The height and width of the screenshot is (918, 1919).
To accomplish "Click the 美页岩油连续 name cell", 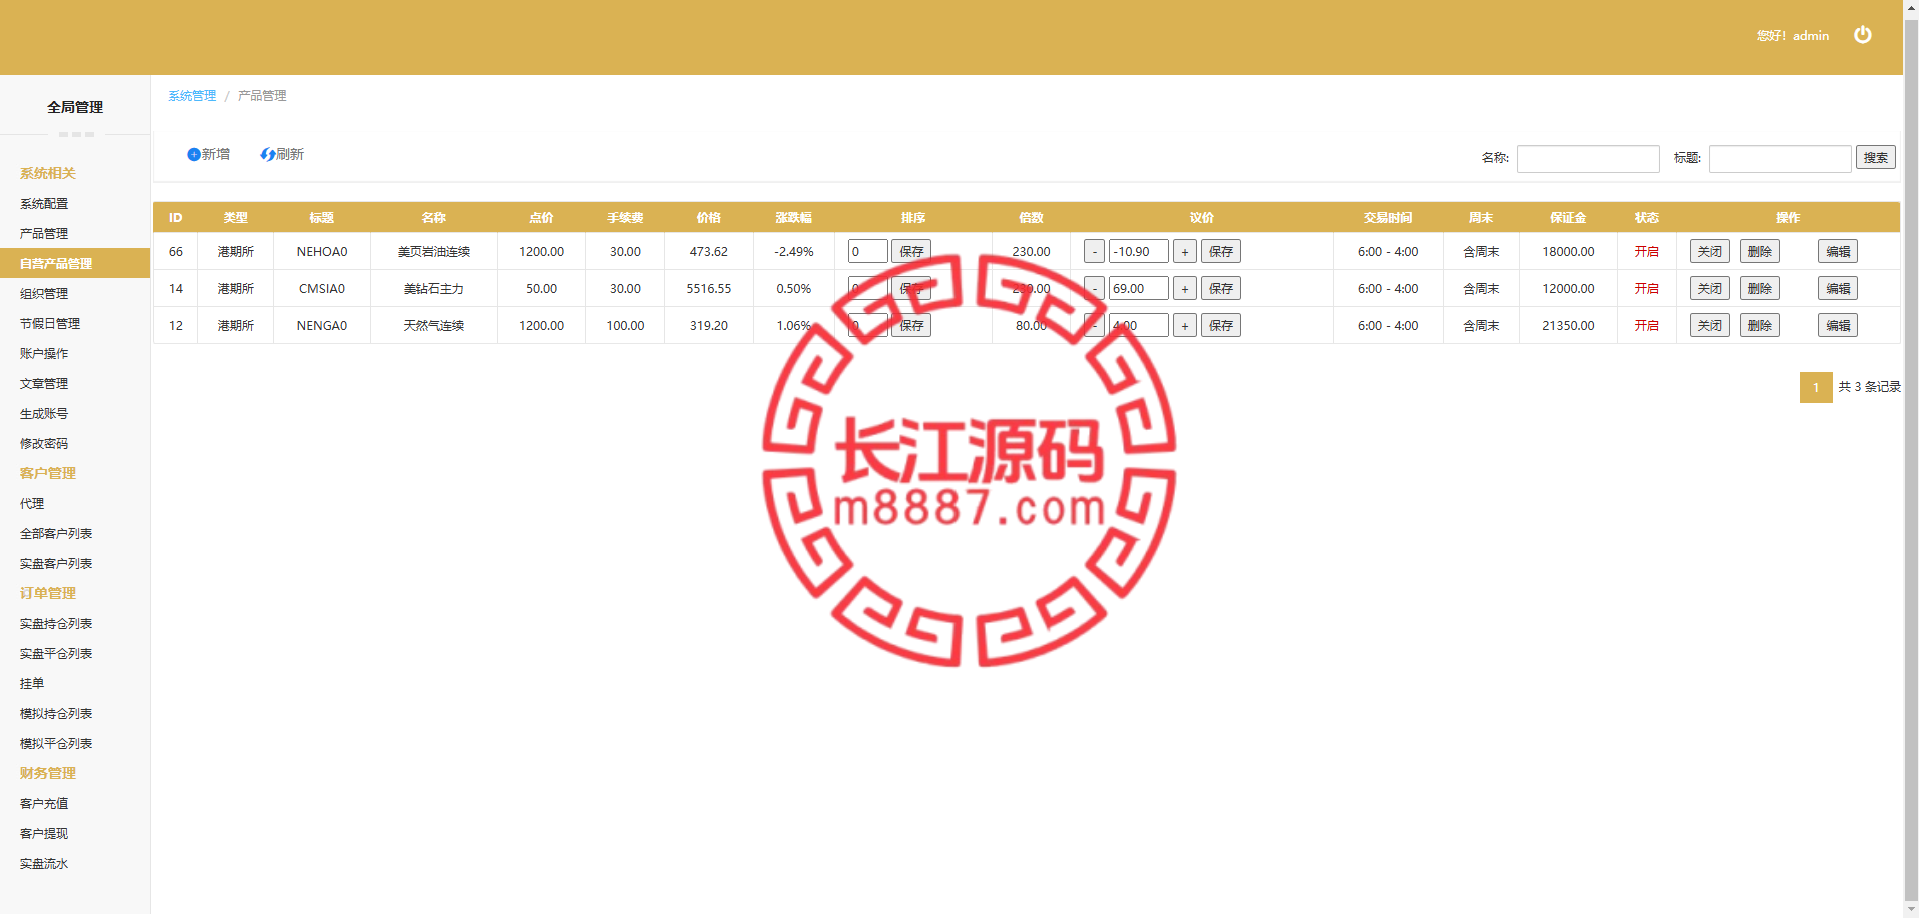I will pyautogui.click(x=434, y=252).
